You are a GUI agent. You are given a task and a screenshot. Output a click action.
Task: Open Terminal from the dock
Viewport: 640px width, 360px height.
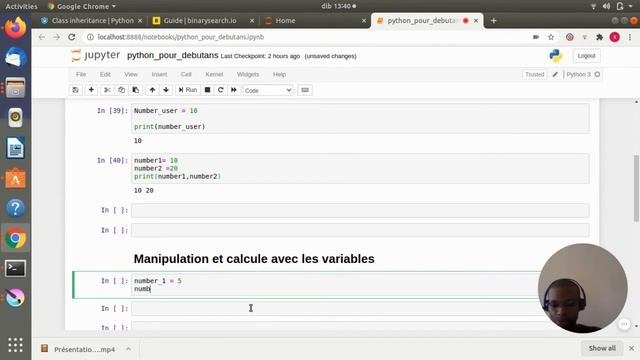coord(15,268)
